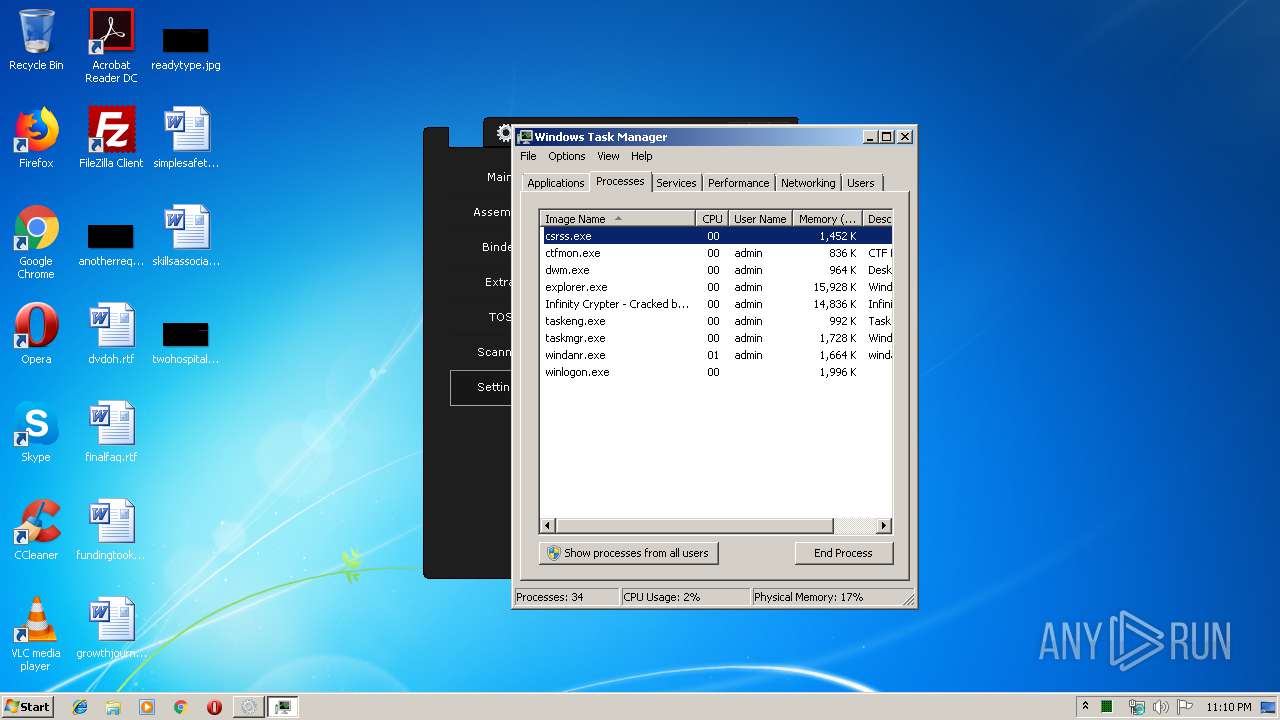Image resolution: width=1280 pixels, height=720 pixels.
Task: Open the Options menu
Action: pyautogui.click(x=566, y=156)
